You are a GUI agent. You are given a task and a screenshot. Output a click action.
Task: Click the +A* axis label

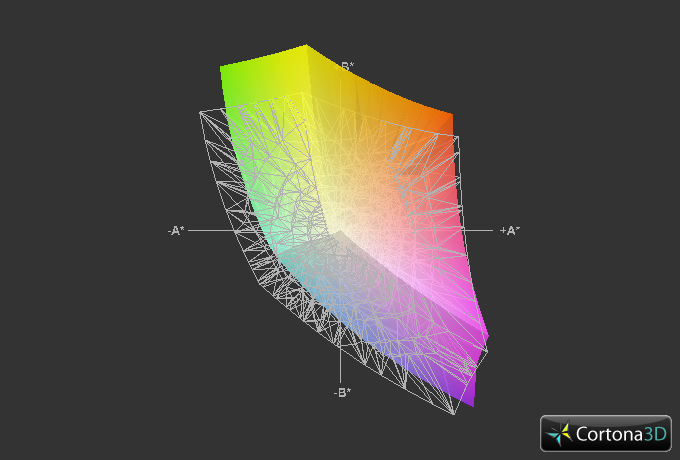pyautogui.click(x=510, y=231)
